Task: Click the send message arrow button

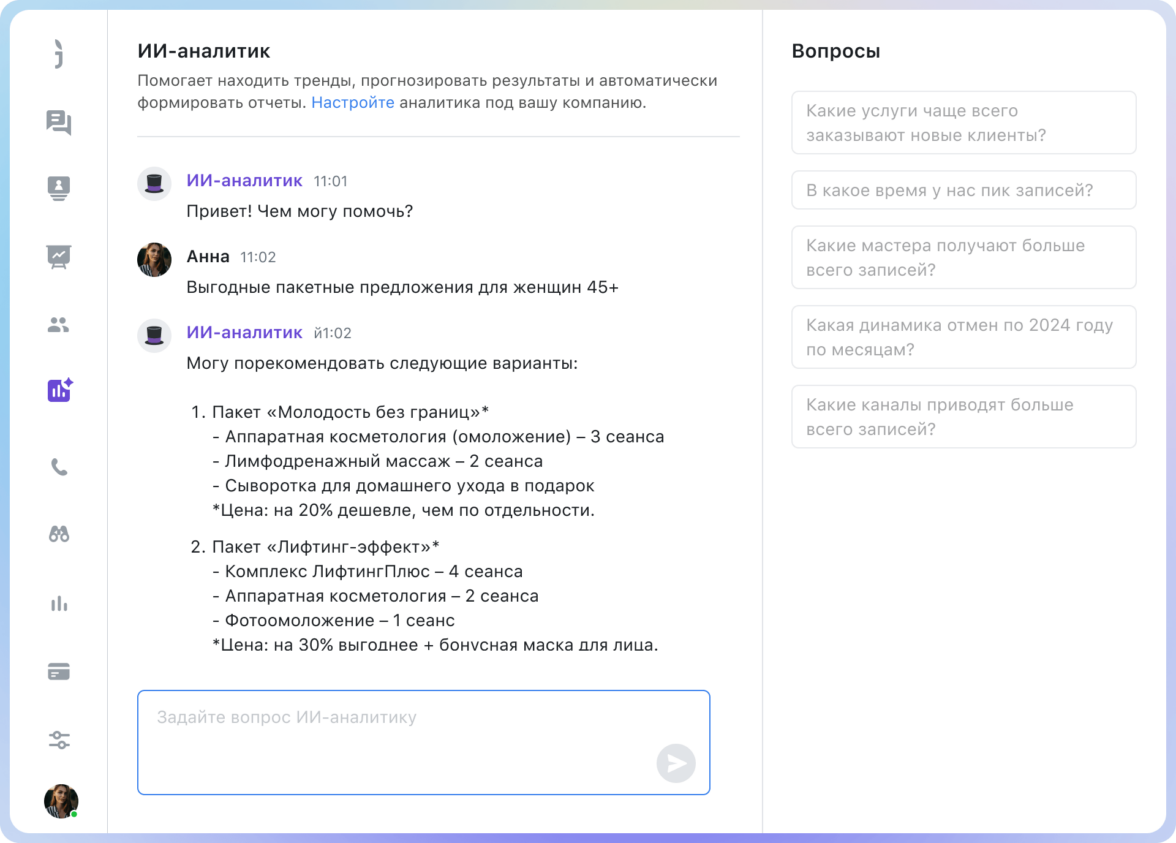Action: 676,763
